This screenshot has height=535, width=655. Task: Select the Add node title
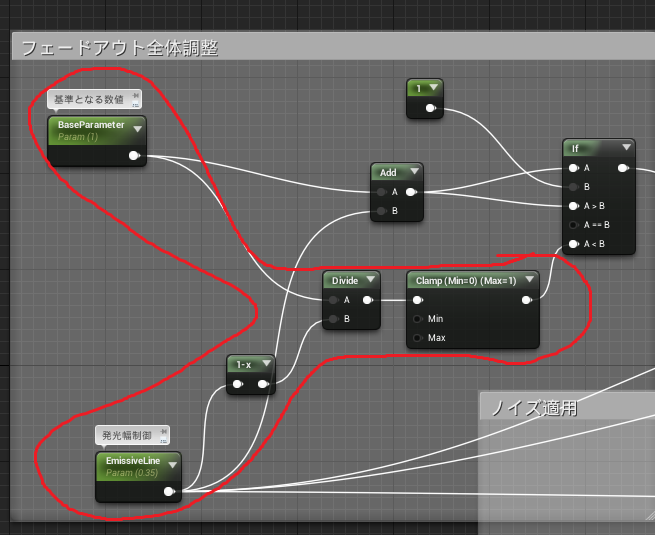pos(388,172)
